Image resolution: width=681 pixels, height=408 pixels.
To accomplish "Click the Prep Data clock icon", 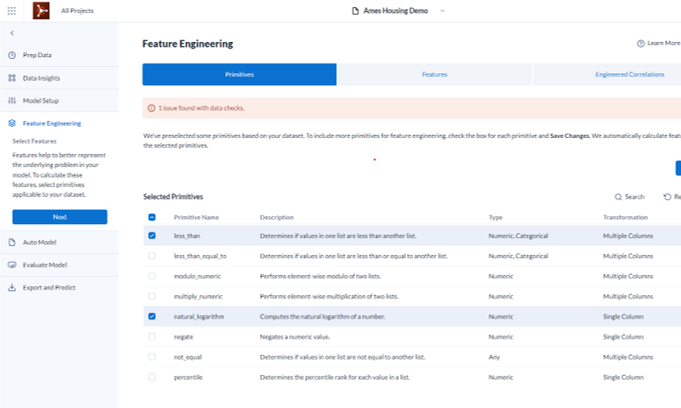I will 12,55.
